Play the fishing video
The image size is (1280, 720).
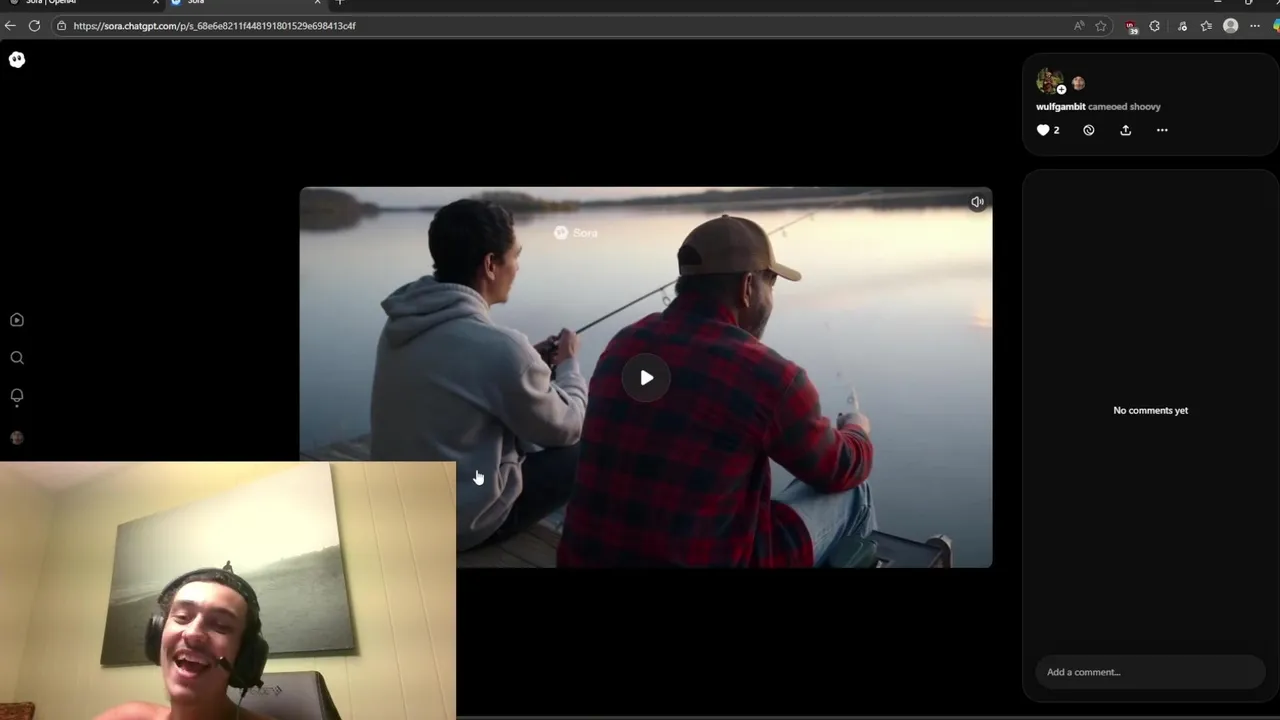click(x=647, y=378)
